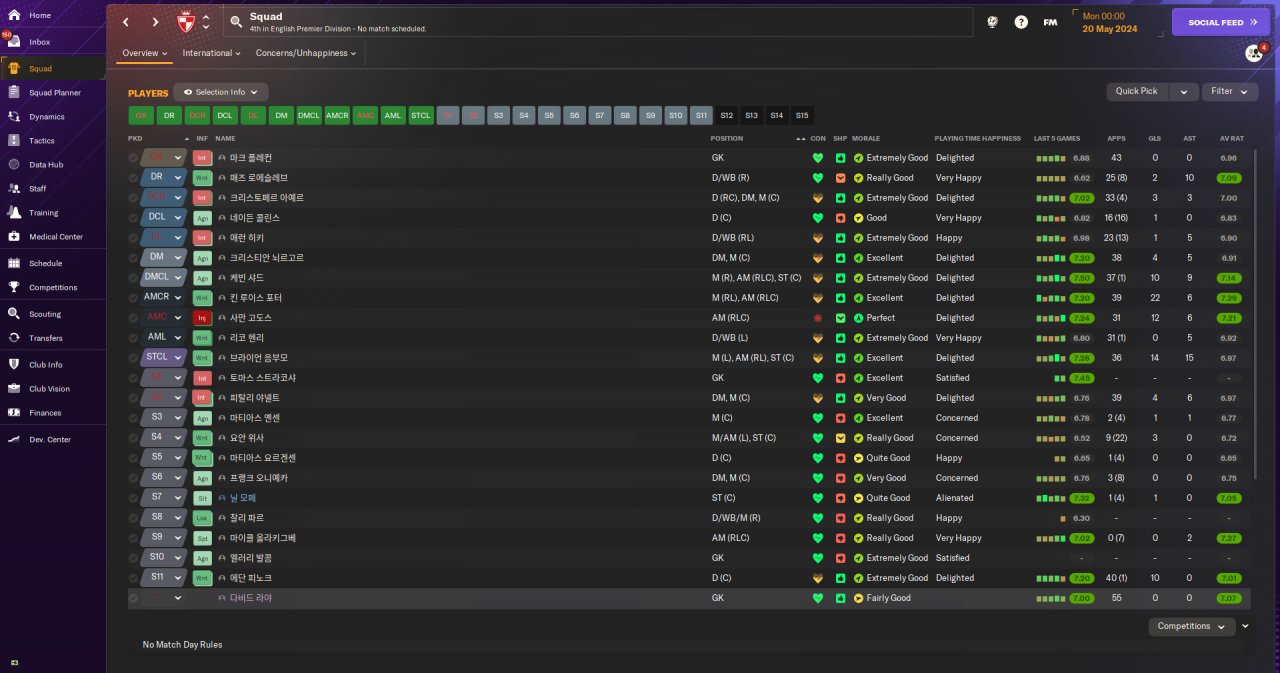Click the squad search field titled Squad

[x=597, y=22]
